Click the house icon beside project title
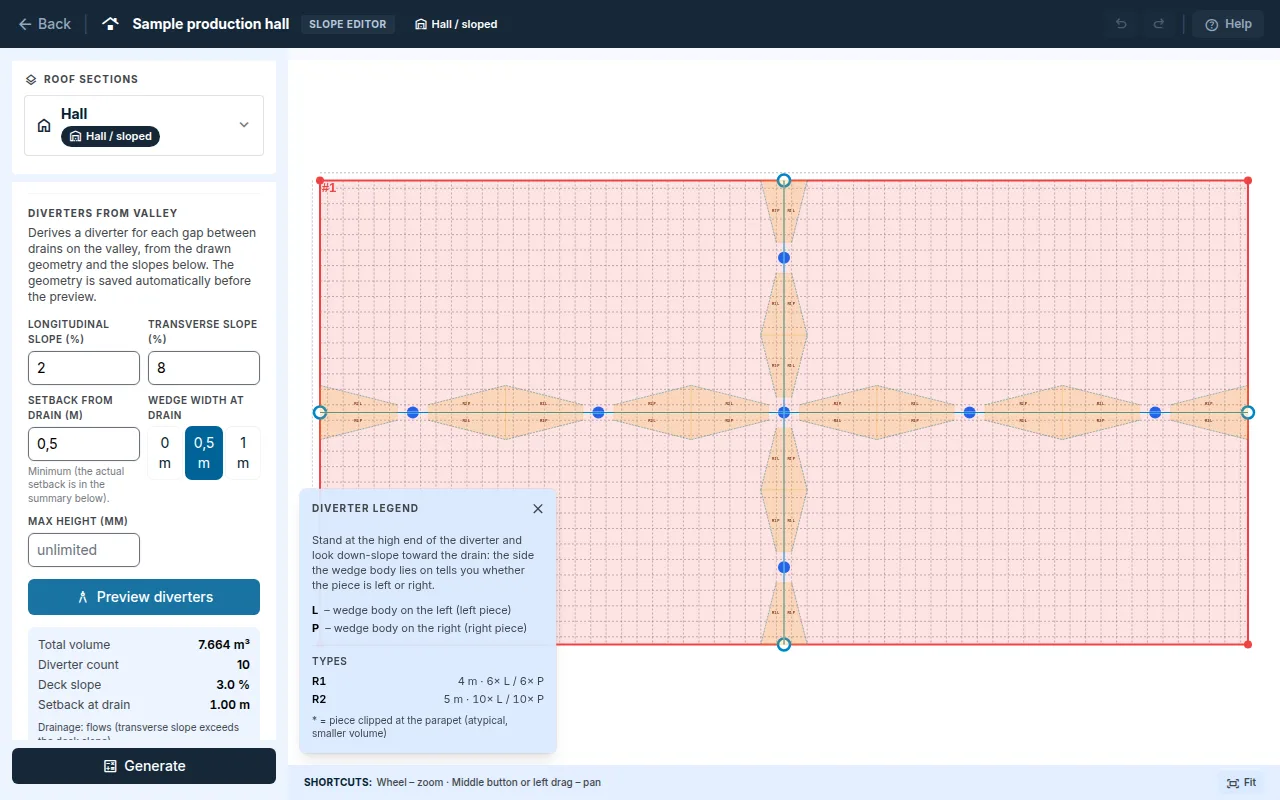 coord(111,24)
